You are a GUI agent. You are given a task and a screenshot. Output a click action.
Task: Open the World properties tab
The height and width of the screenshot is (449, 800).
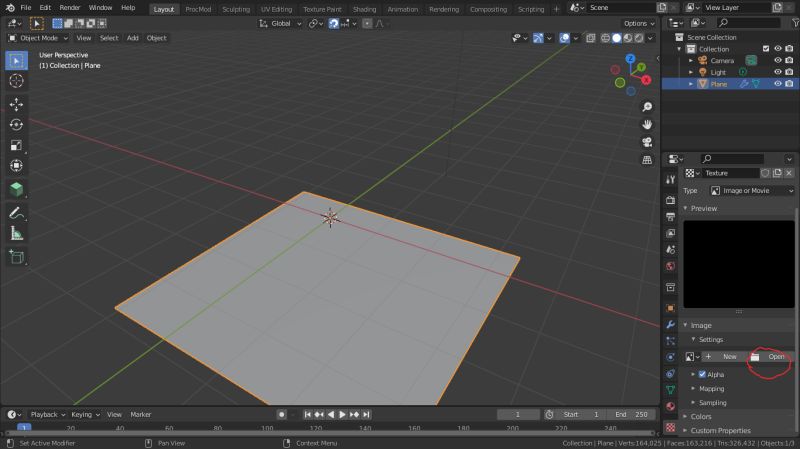(x=670, y=266)
